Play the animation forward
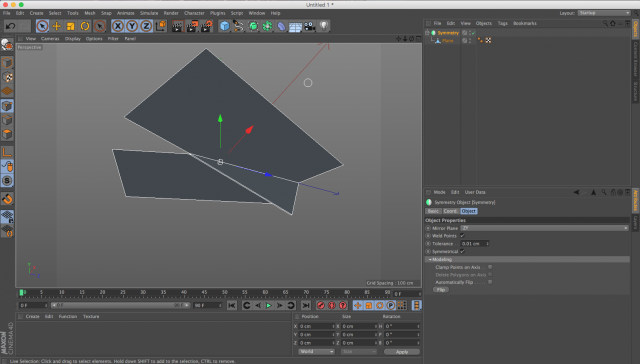Viewport: 640px width, 364px height. [269, 305]
